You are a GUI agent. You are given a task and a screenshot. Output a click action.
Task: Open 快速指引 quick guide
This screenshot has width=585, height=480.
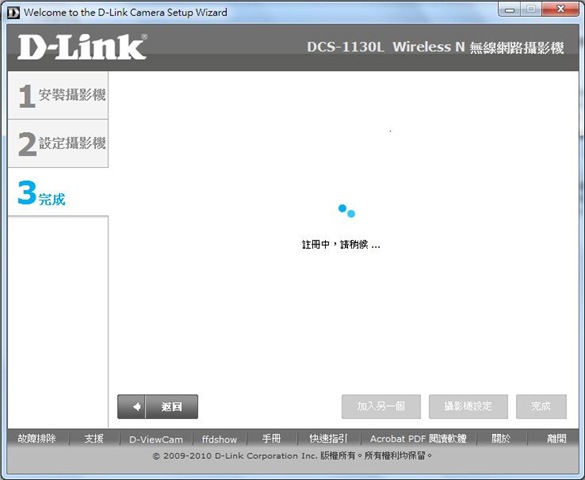[328, 439]
